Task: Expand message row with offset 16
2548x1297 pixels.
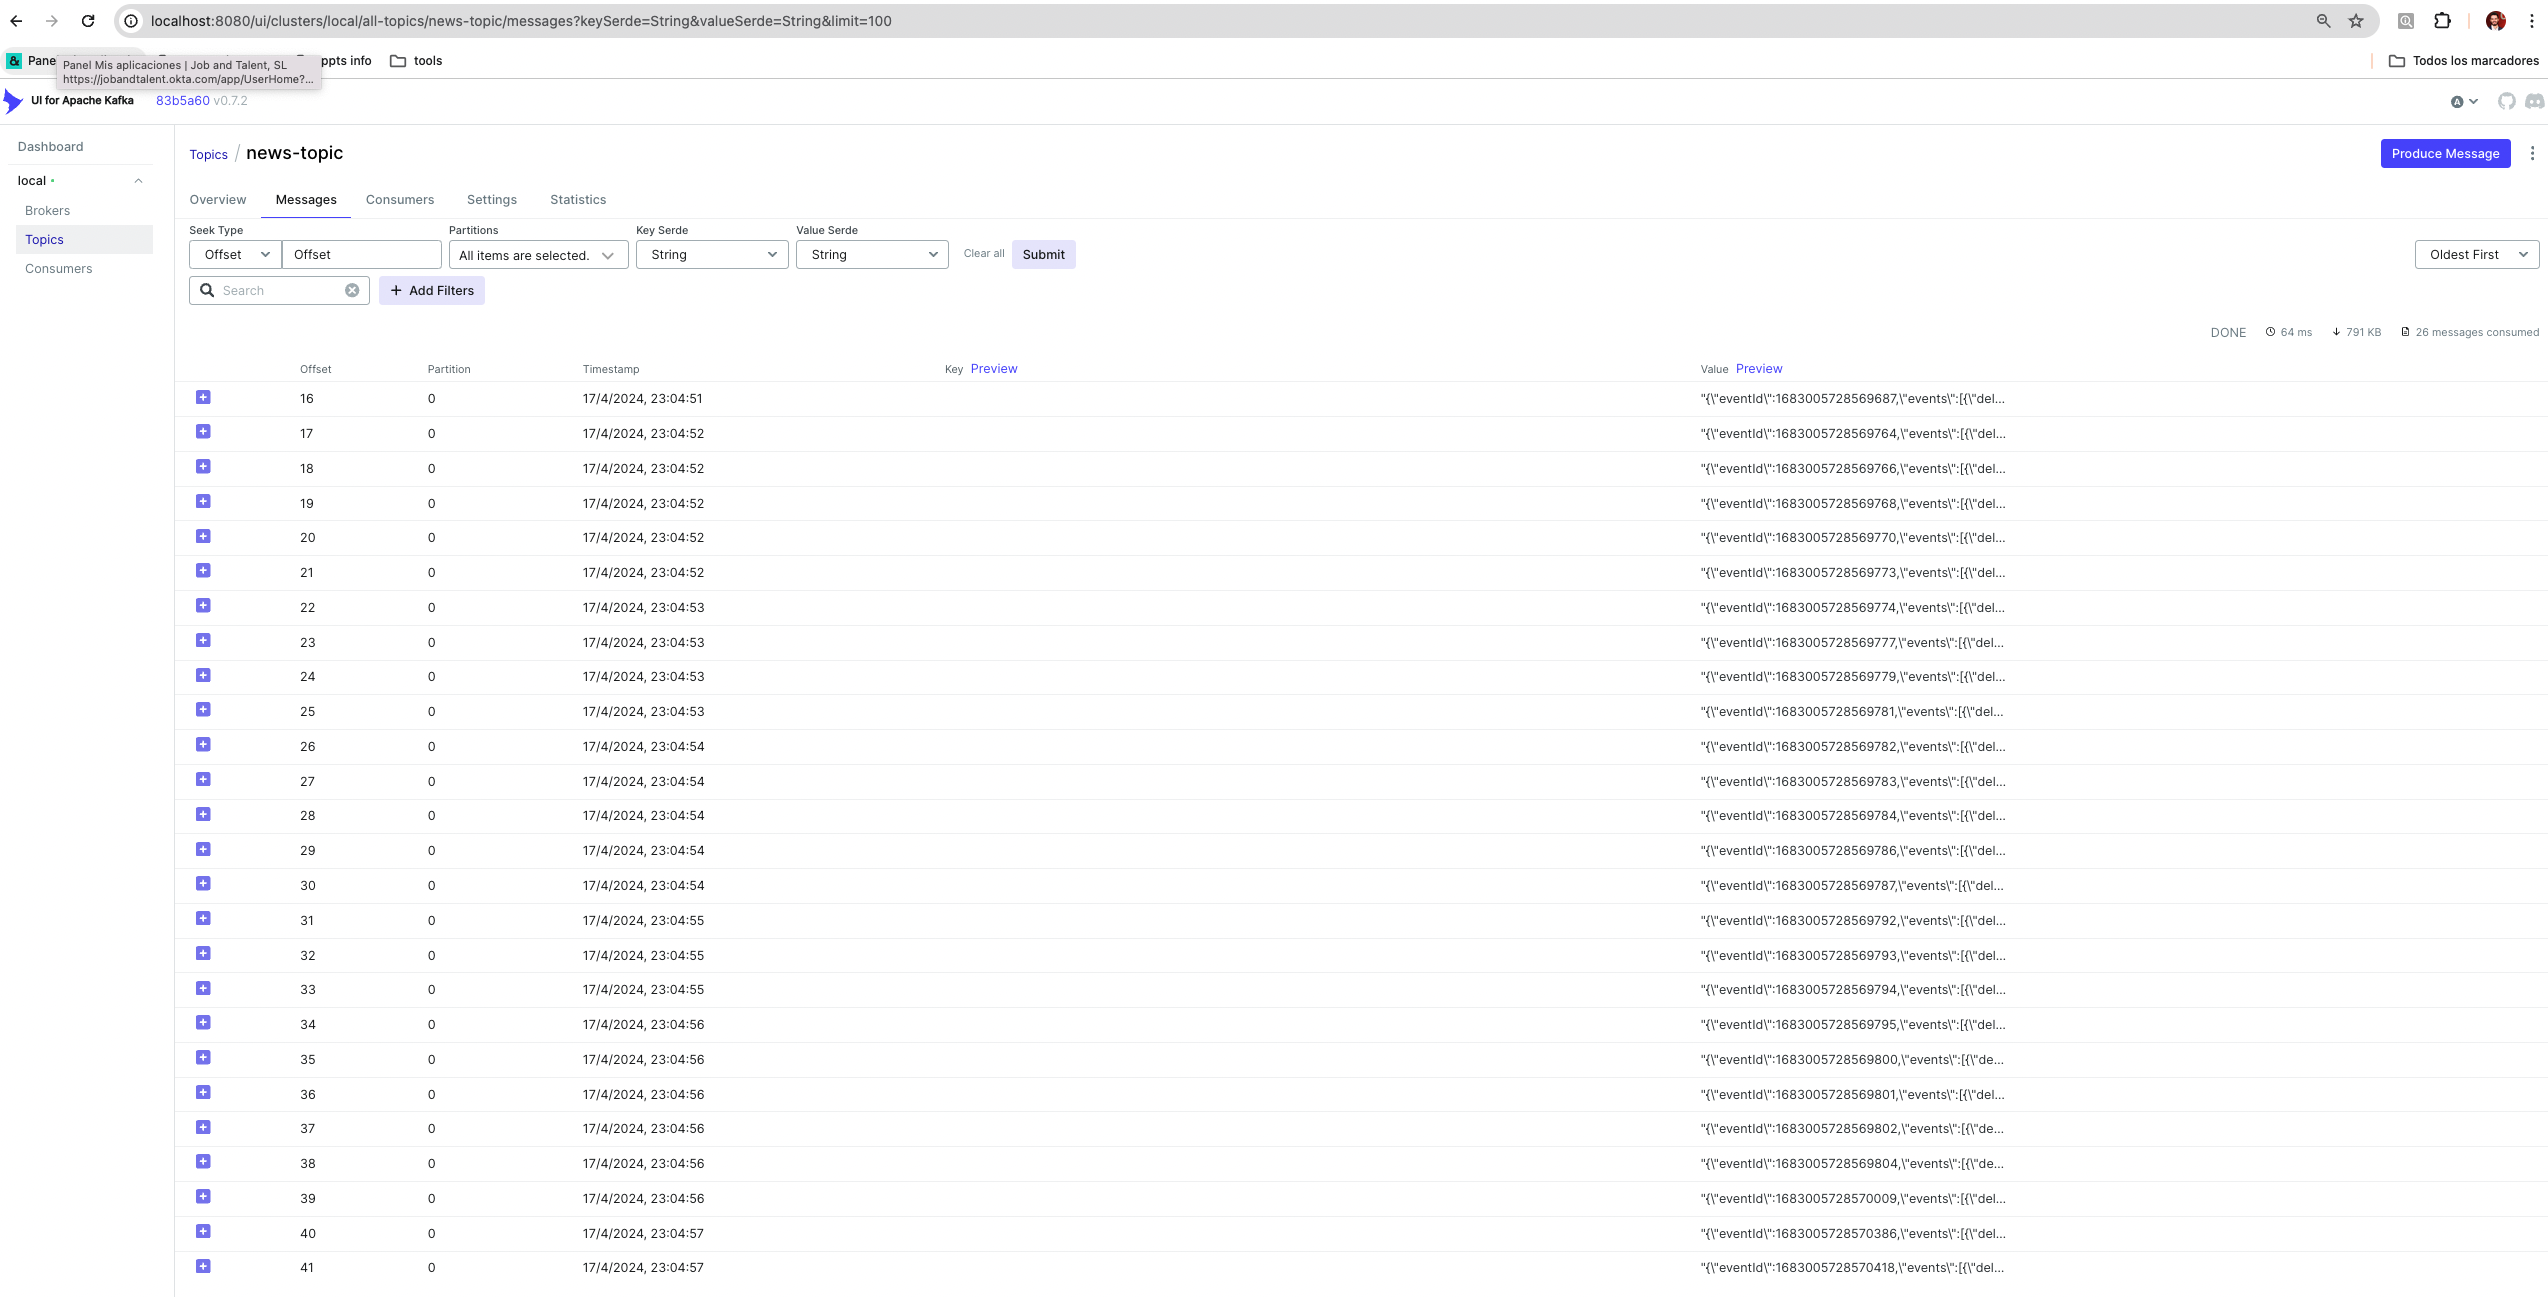Action: 203,398
